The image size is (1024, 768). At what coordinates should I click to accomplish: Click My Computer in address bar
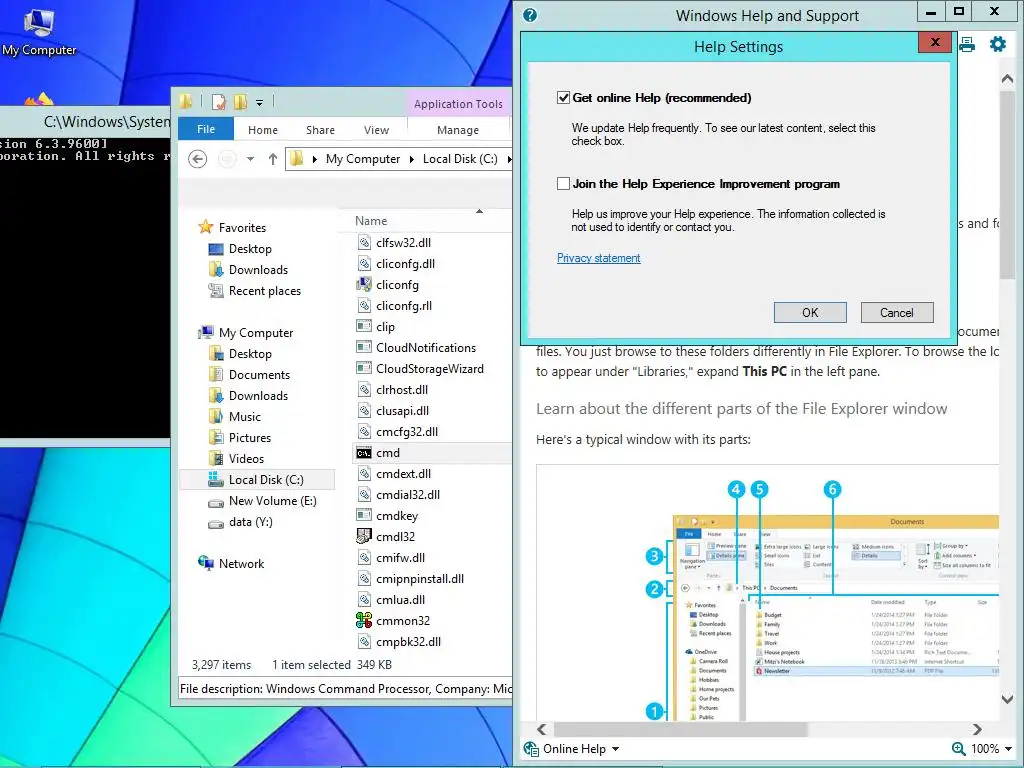point(362,159)
